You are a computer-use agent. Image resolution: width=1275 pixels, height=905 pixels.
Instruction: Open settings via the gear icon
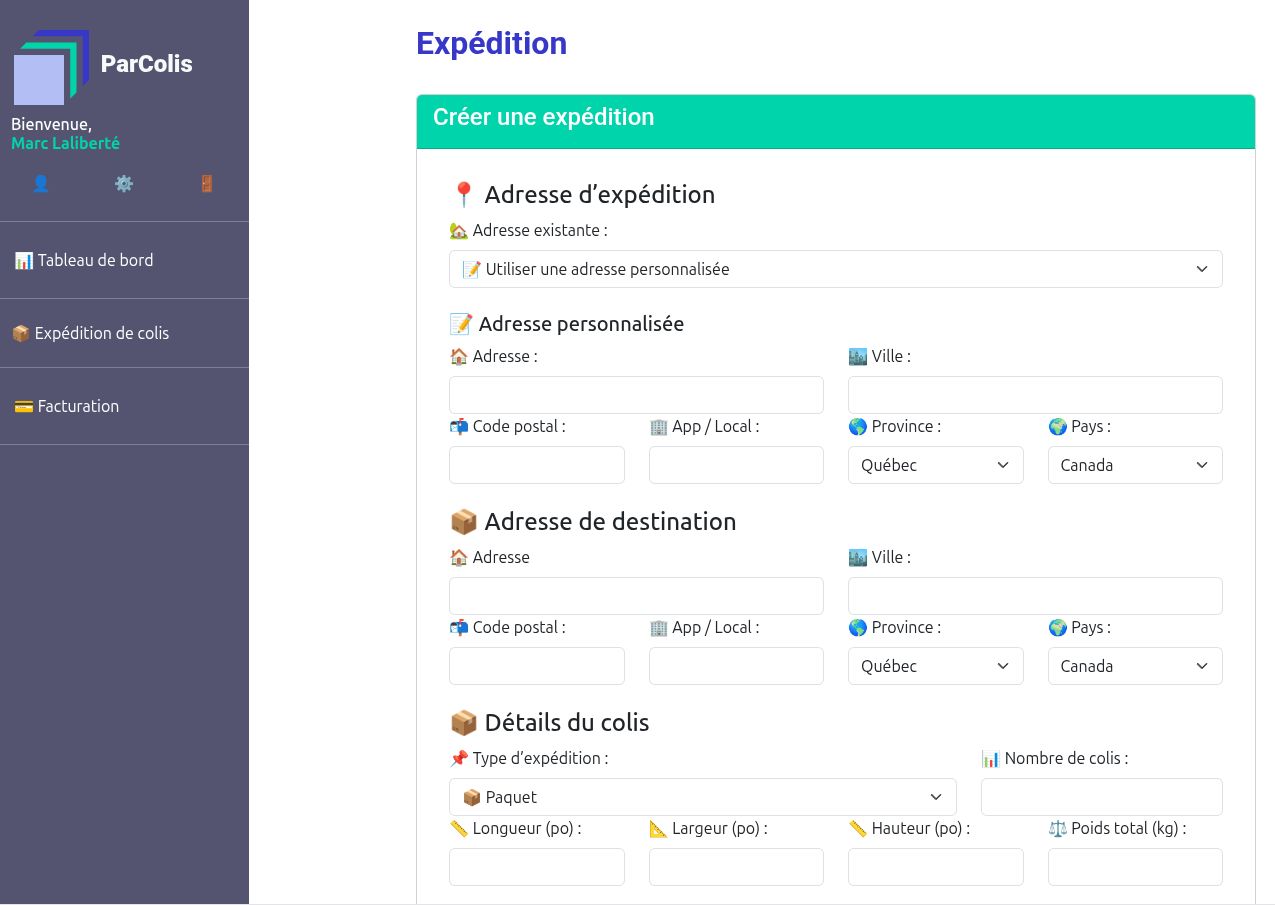124,184
